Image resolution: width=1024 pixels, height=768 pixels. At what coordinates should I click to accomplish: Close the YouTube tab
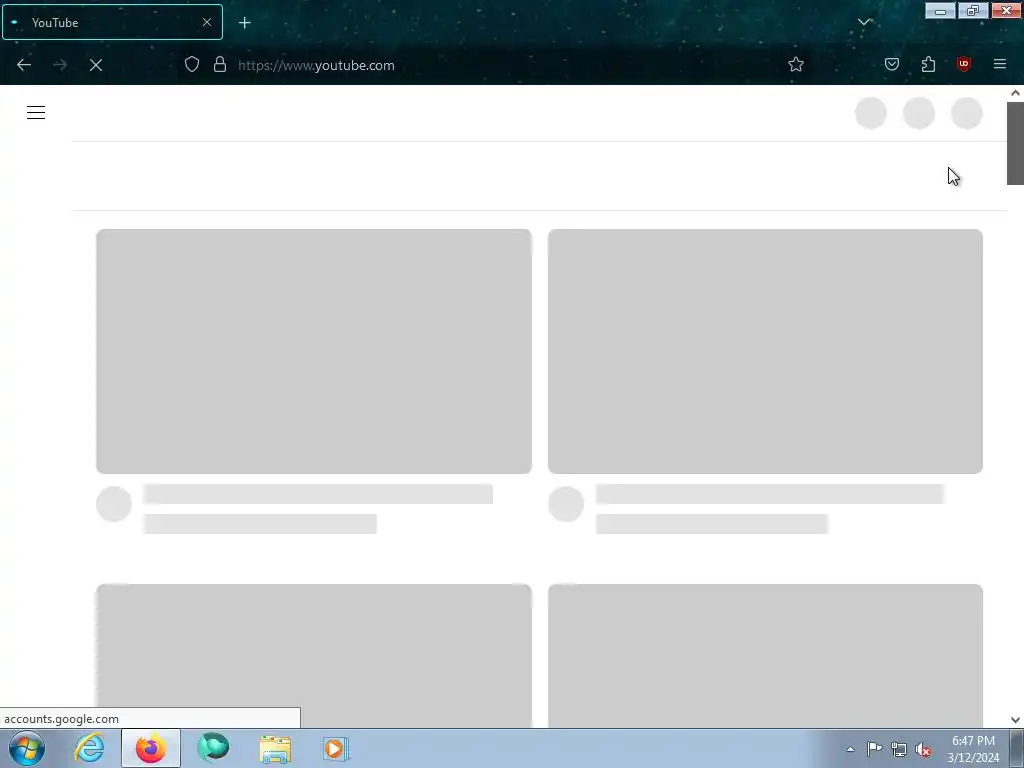click(x=207, y=22)
